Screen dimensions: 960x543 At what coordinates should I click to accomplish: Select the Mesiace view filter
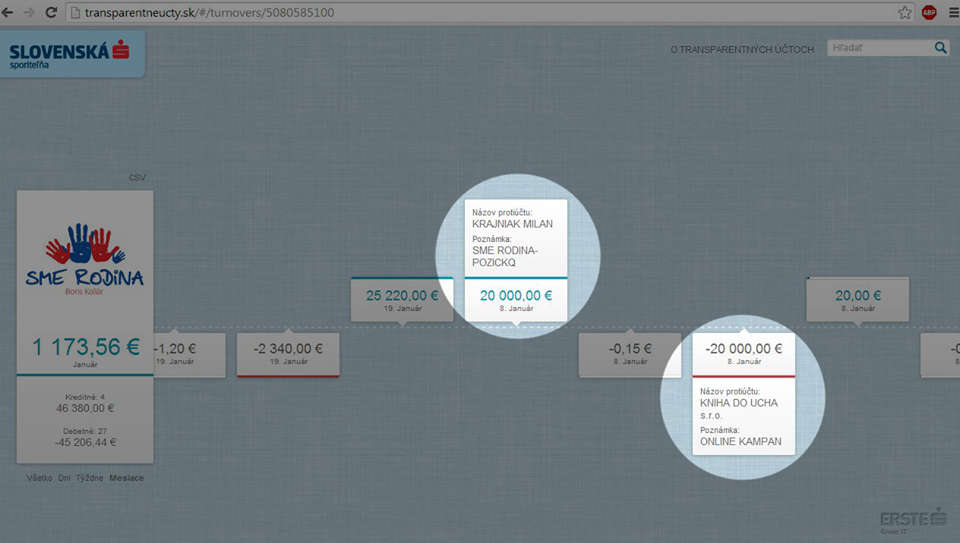[126, 477]
